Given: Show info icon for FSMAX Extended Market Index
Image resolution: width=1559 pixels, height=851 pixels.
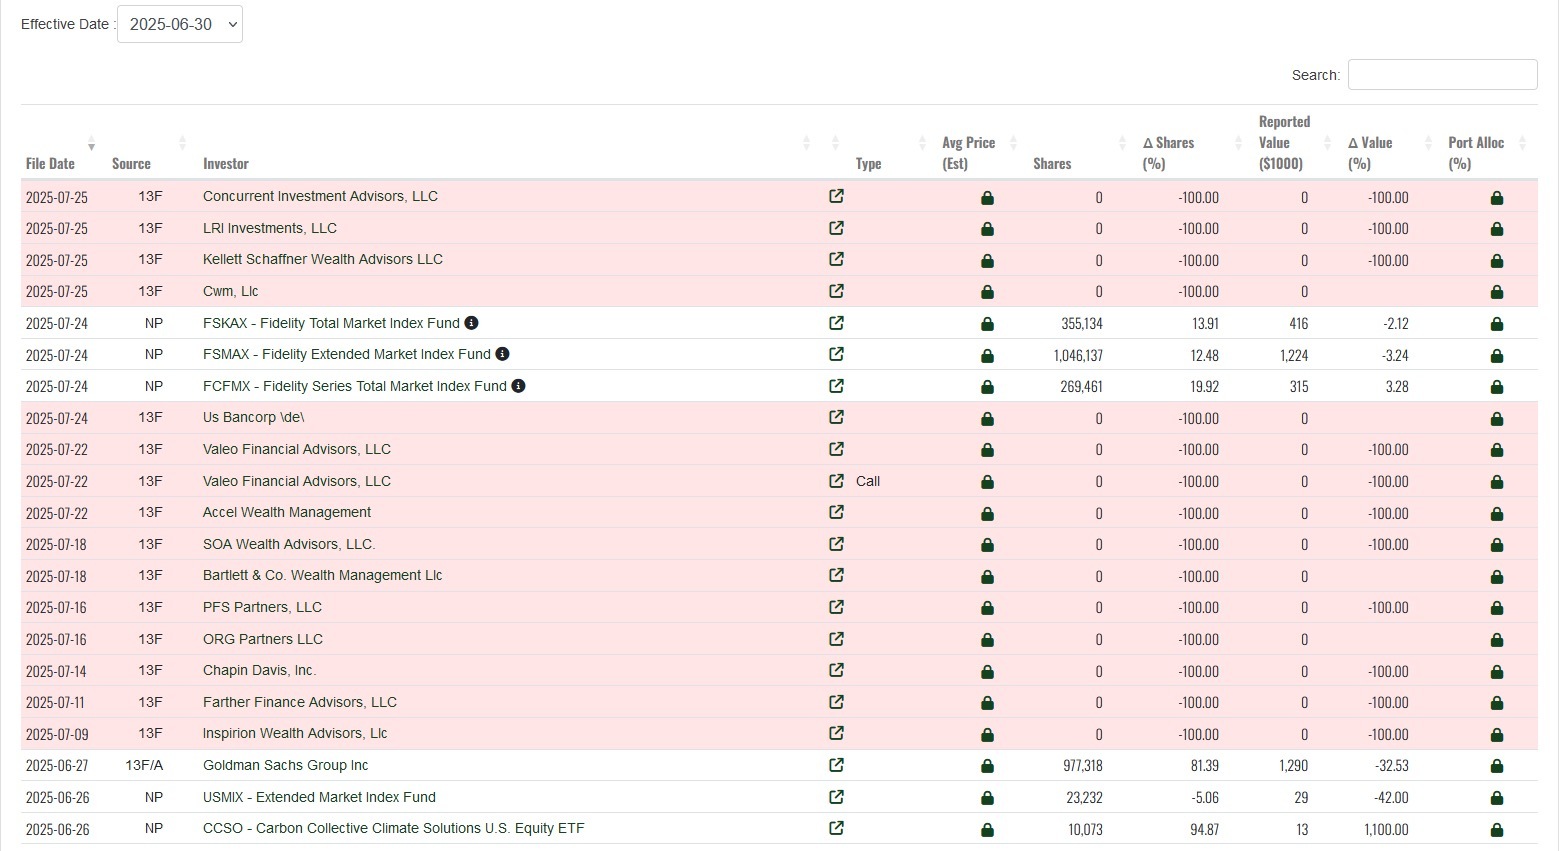Looking at the screenshot, I should tap(502, 354).
